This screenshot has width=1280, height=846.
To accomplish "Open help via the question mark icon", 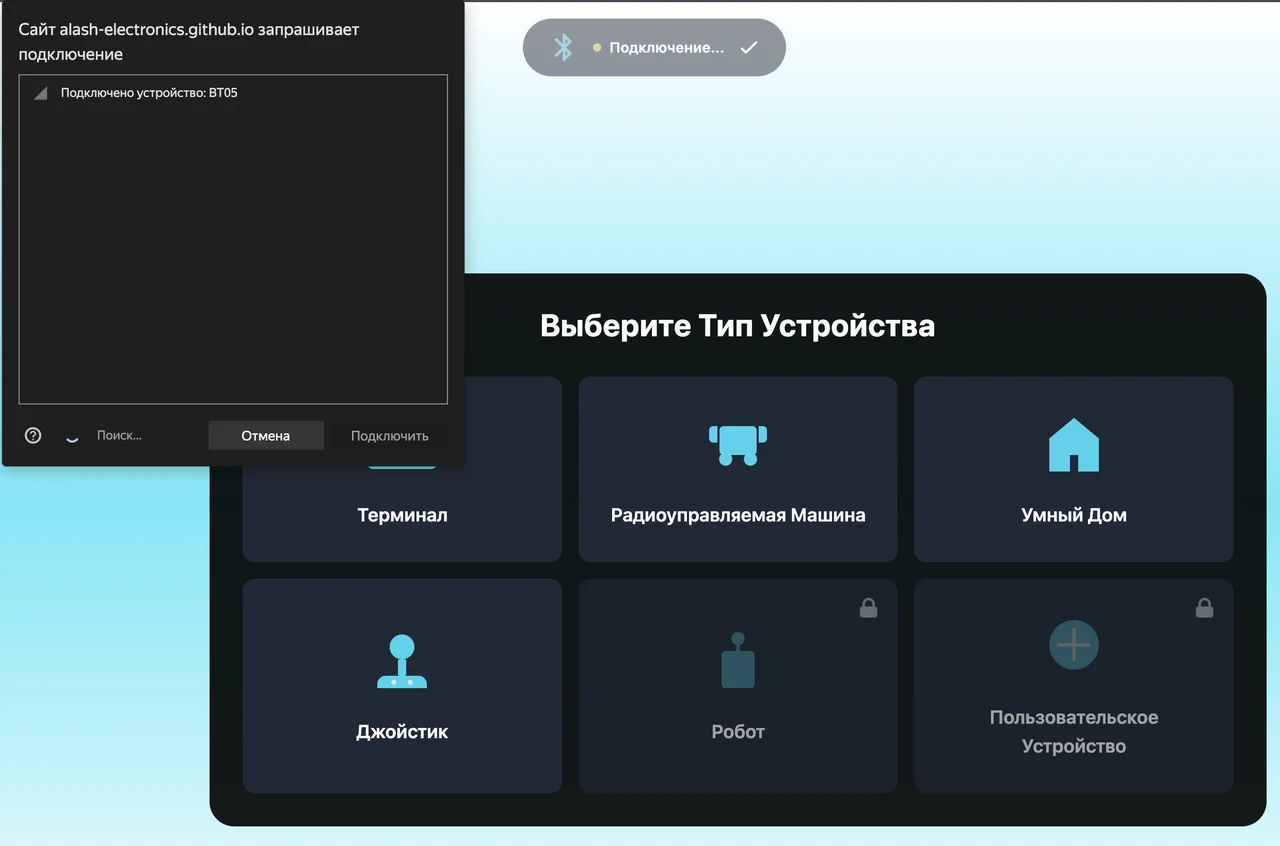I will (x=33, y=435).
